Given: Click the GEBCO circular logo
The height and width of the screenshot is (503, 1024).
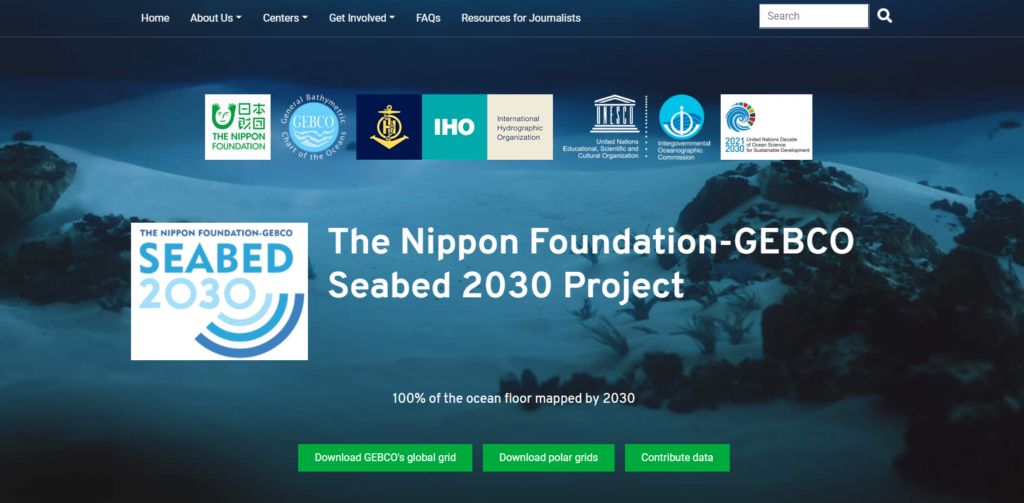Looking at the screenshot, I should point(314,127).
